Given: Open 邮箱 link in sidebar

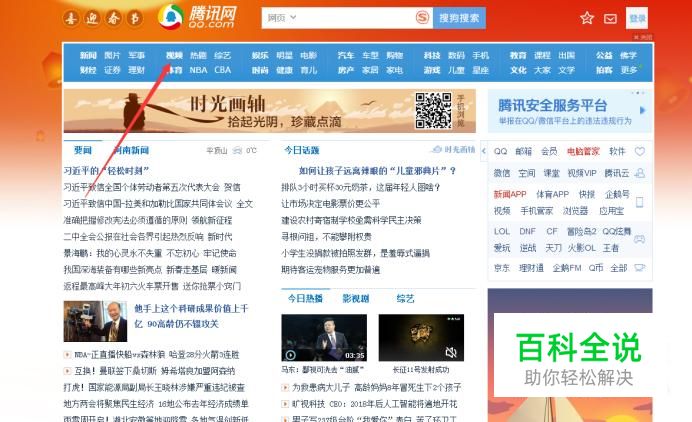Looking at the screenshot, I should (523, 151).
